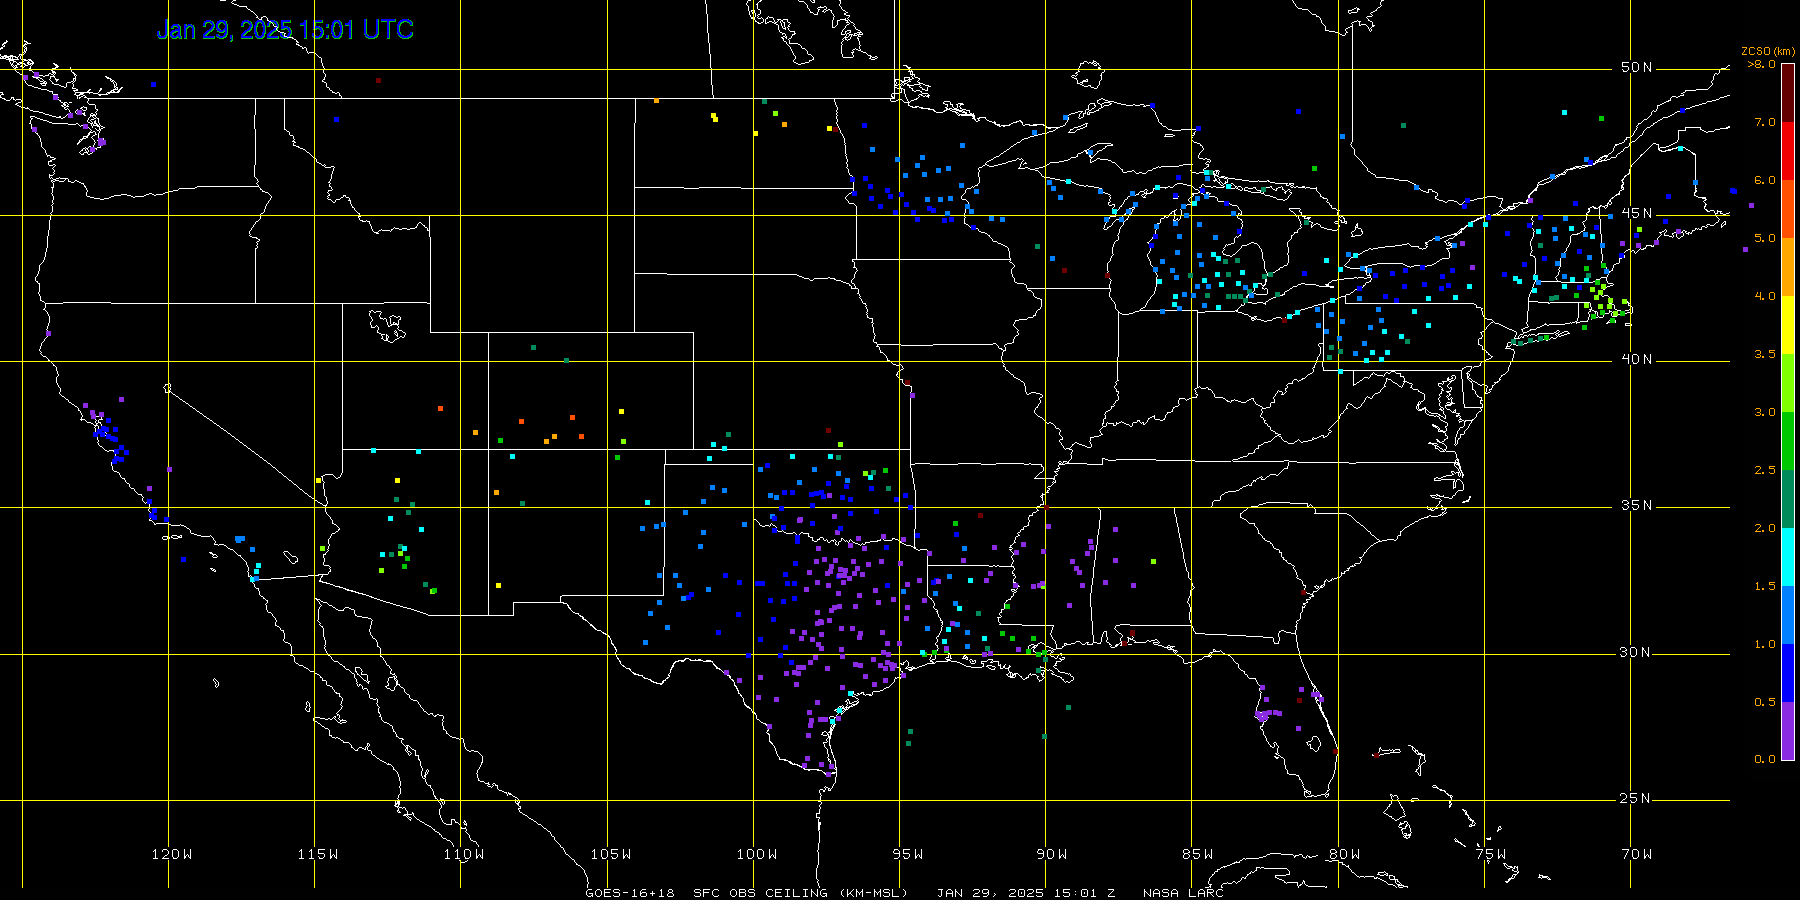This screenshot has width=1800, height=900.
Task: Click the "2.5" color bar label
Action: 1765,471
